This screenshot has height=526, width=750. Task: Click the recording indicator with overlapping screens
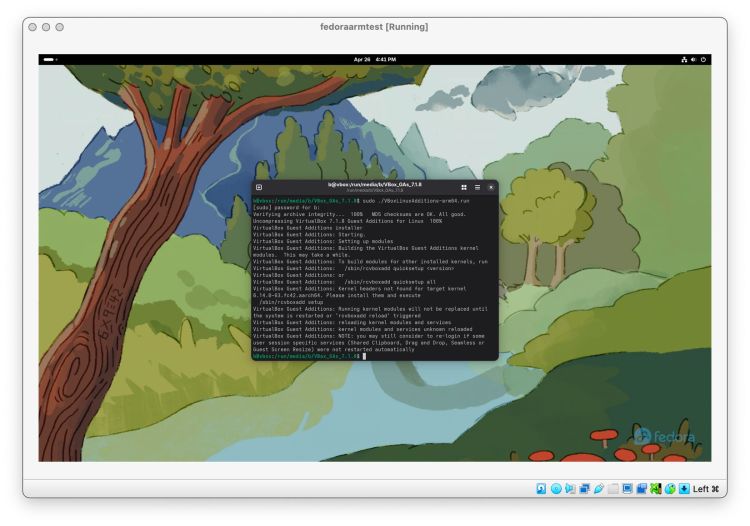click(642, 488)
